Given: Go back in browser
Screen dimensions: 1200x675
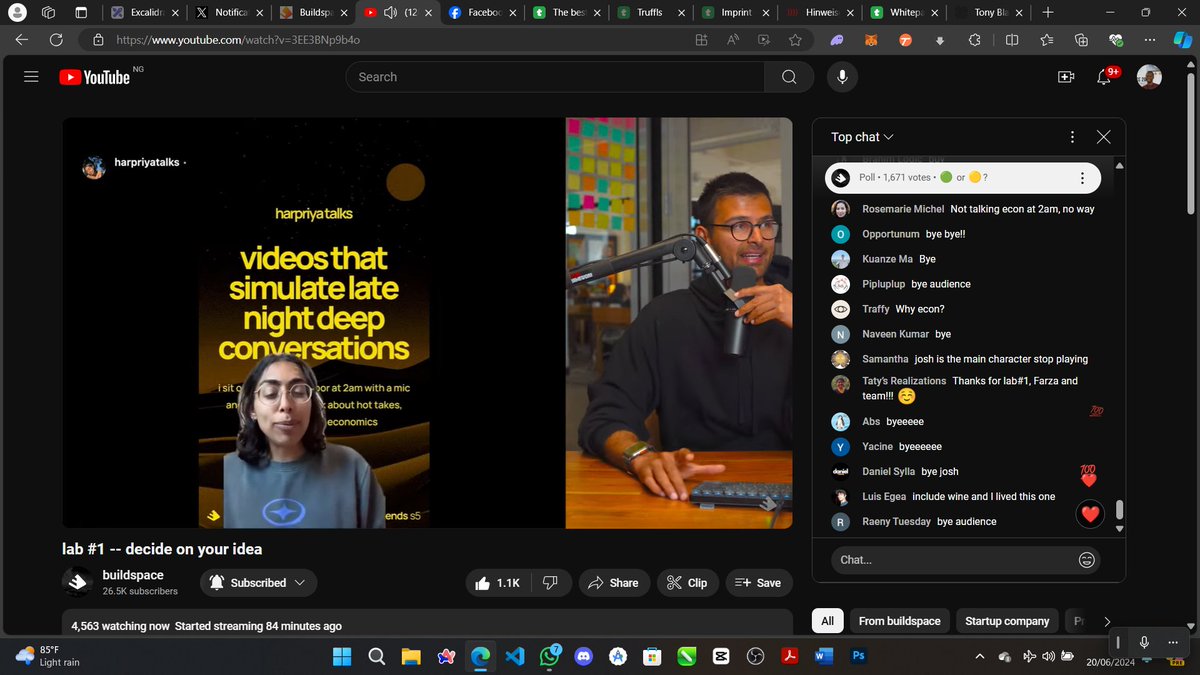Looking at the screenshot, I should 21,40.
